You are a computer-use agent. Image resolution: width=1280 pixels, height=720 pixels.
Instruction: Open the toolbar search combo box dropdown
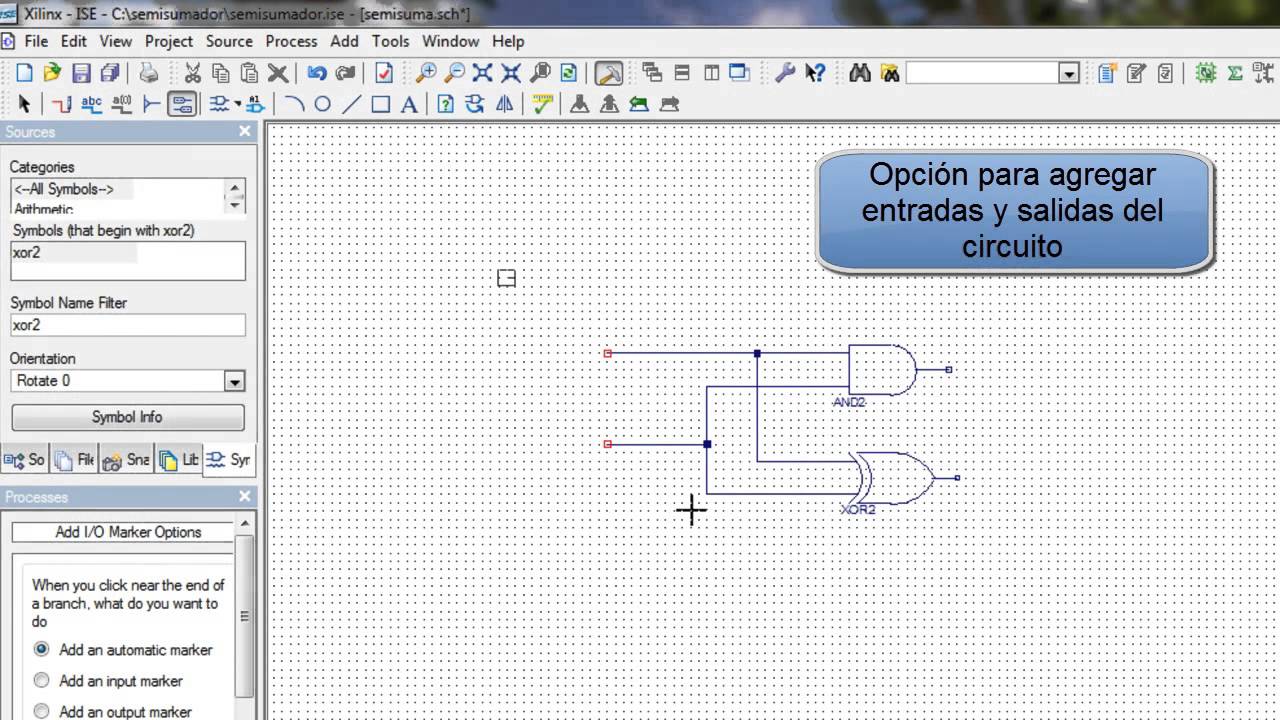click(x=1069, y=74)
